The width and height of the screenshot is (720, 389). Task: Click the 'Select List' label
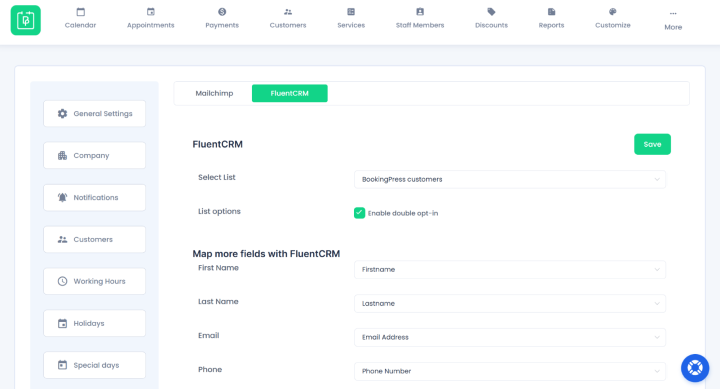(x=217, y=177)
